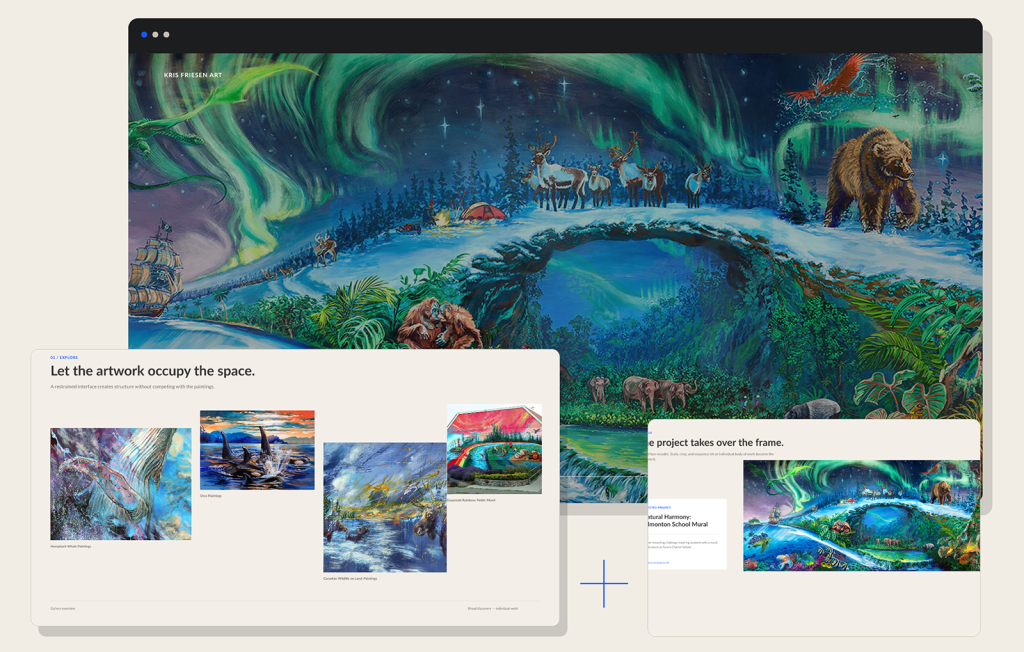Open the blue link in the project card

pos(659,562)
